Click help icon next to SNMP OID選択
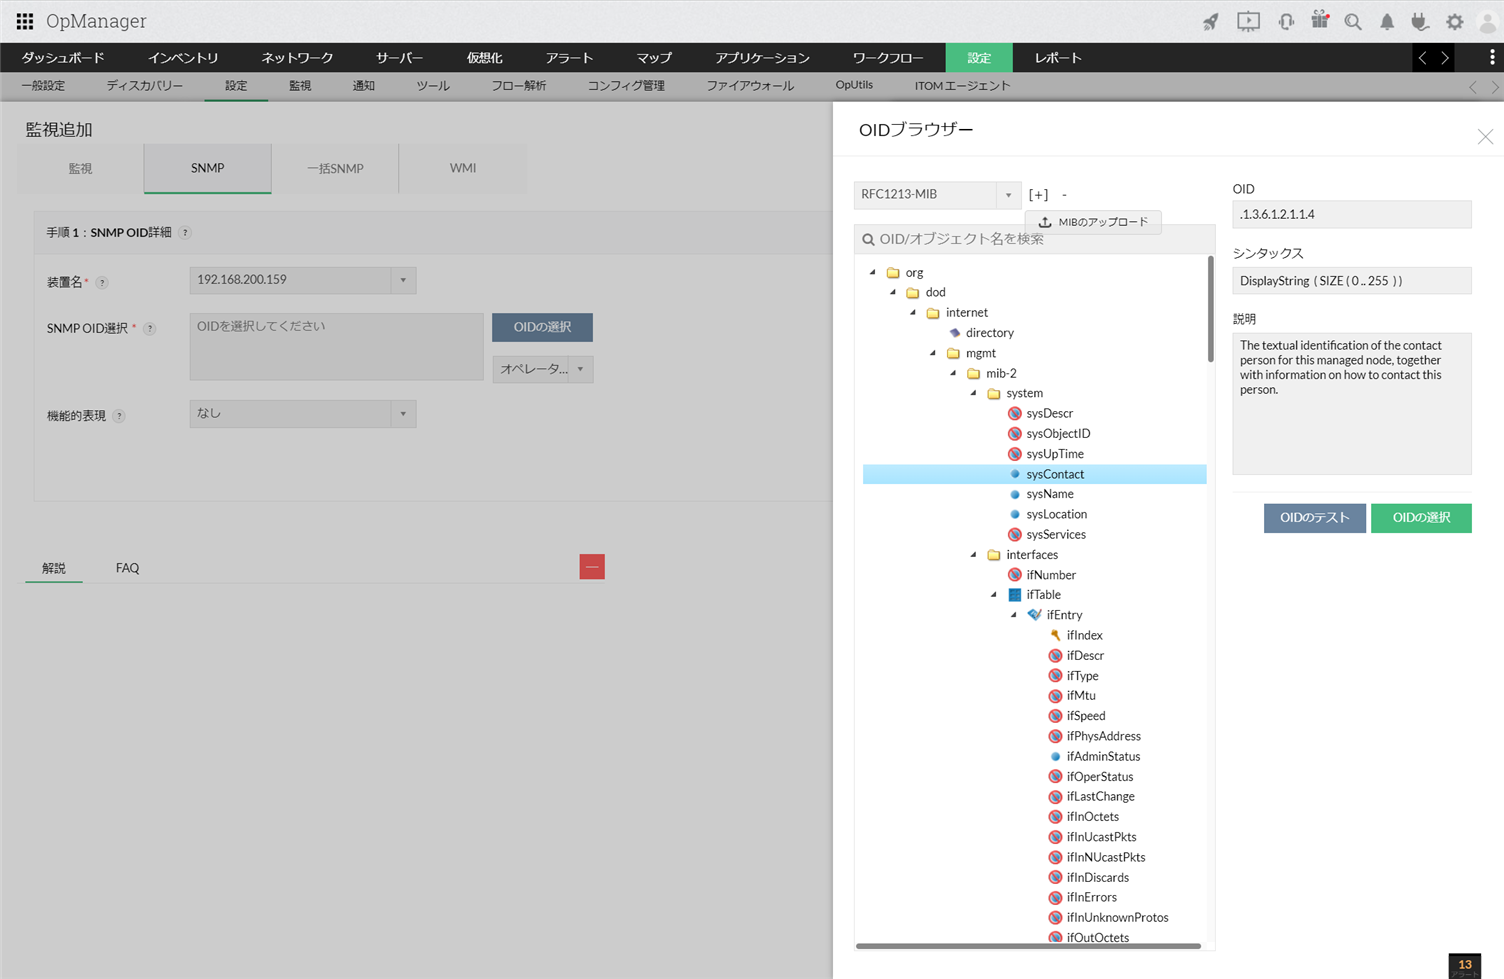The image size is (1504, 979). point(150,329)
